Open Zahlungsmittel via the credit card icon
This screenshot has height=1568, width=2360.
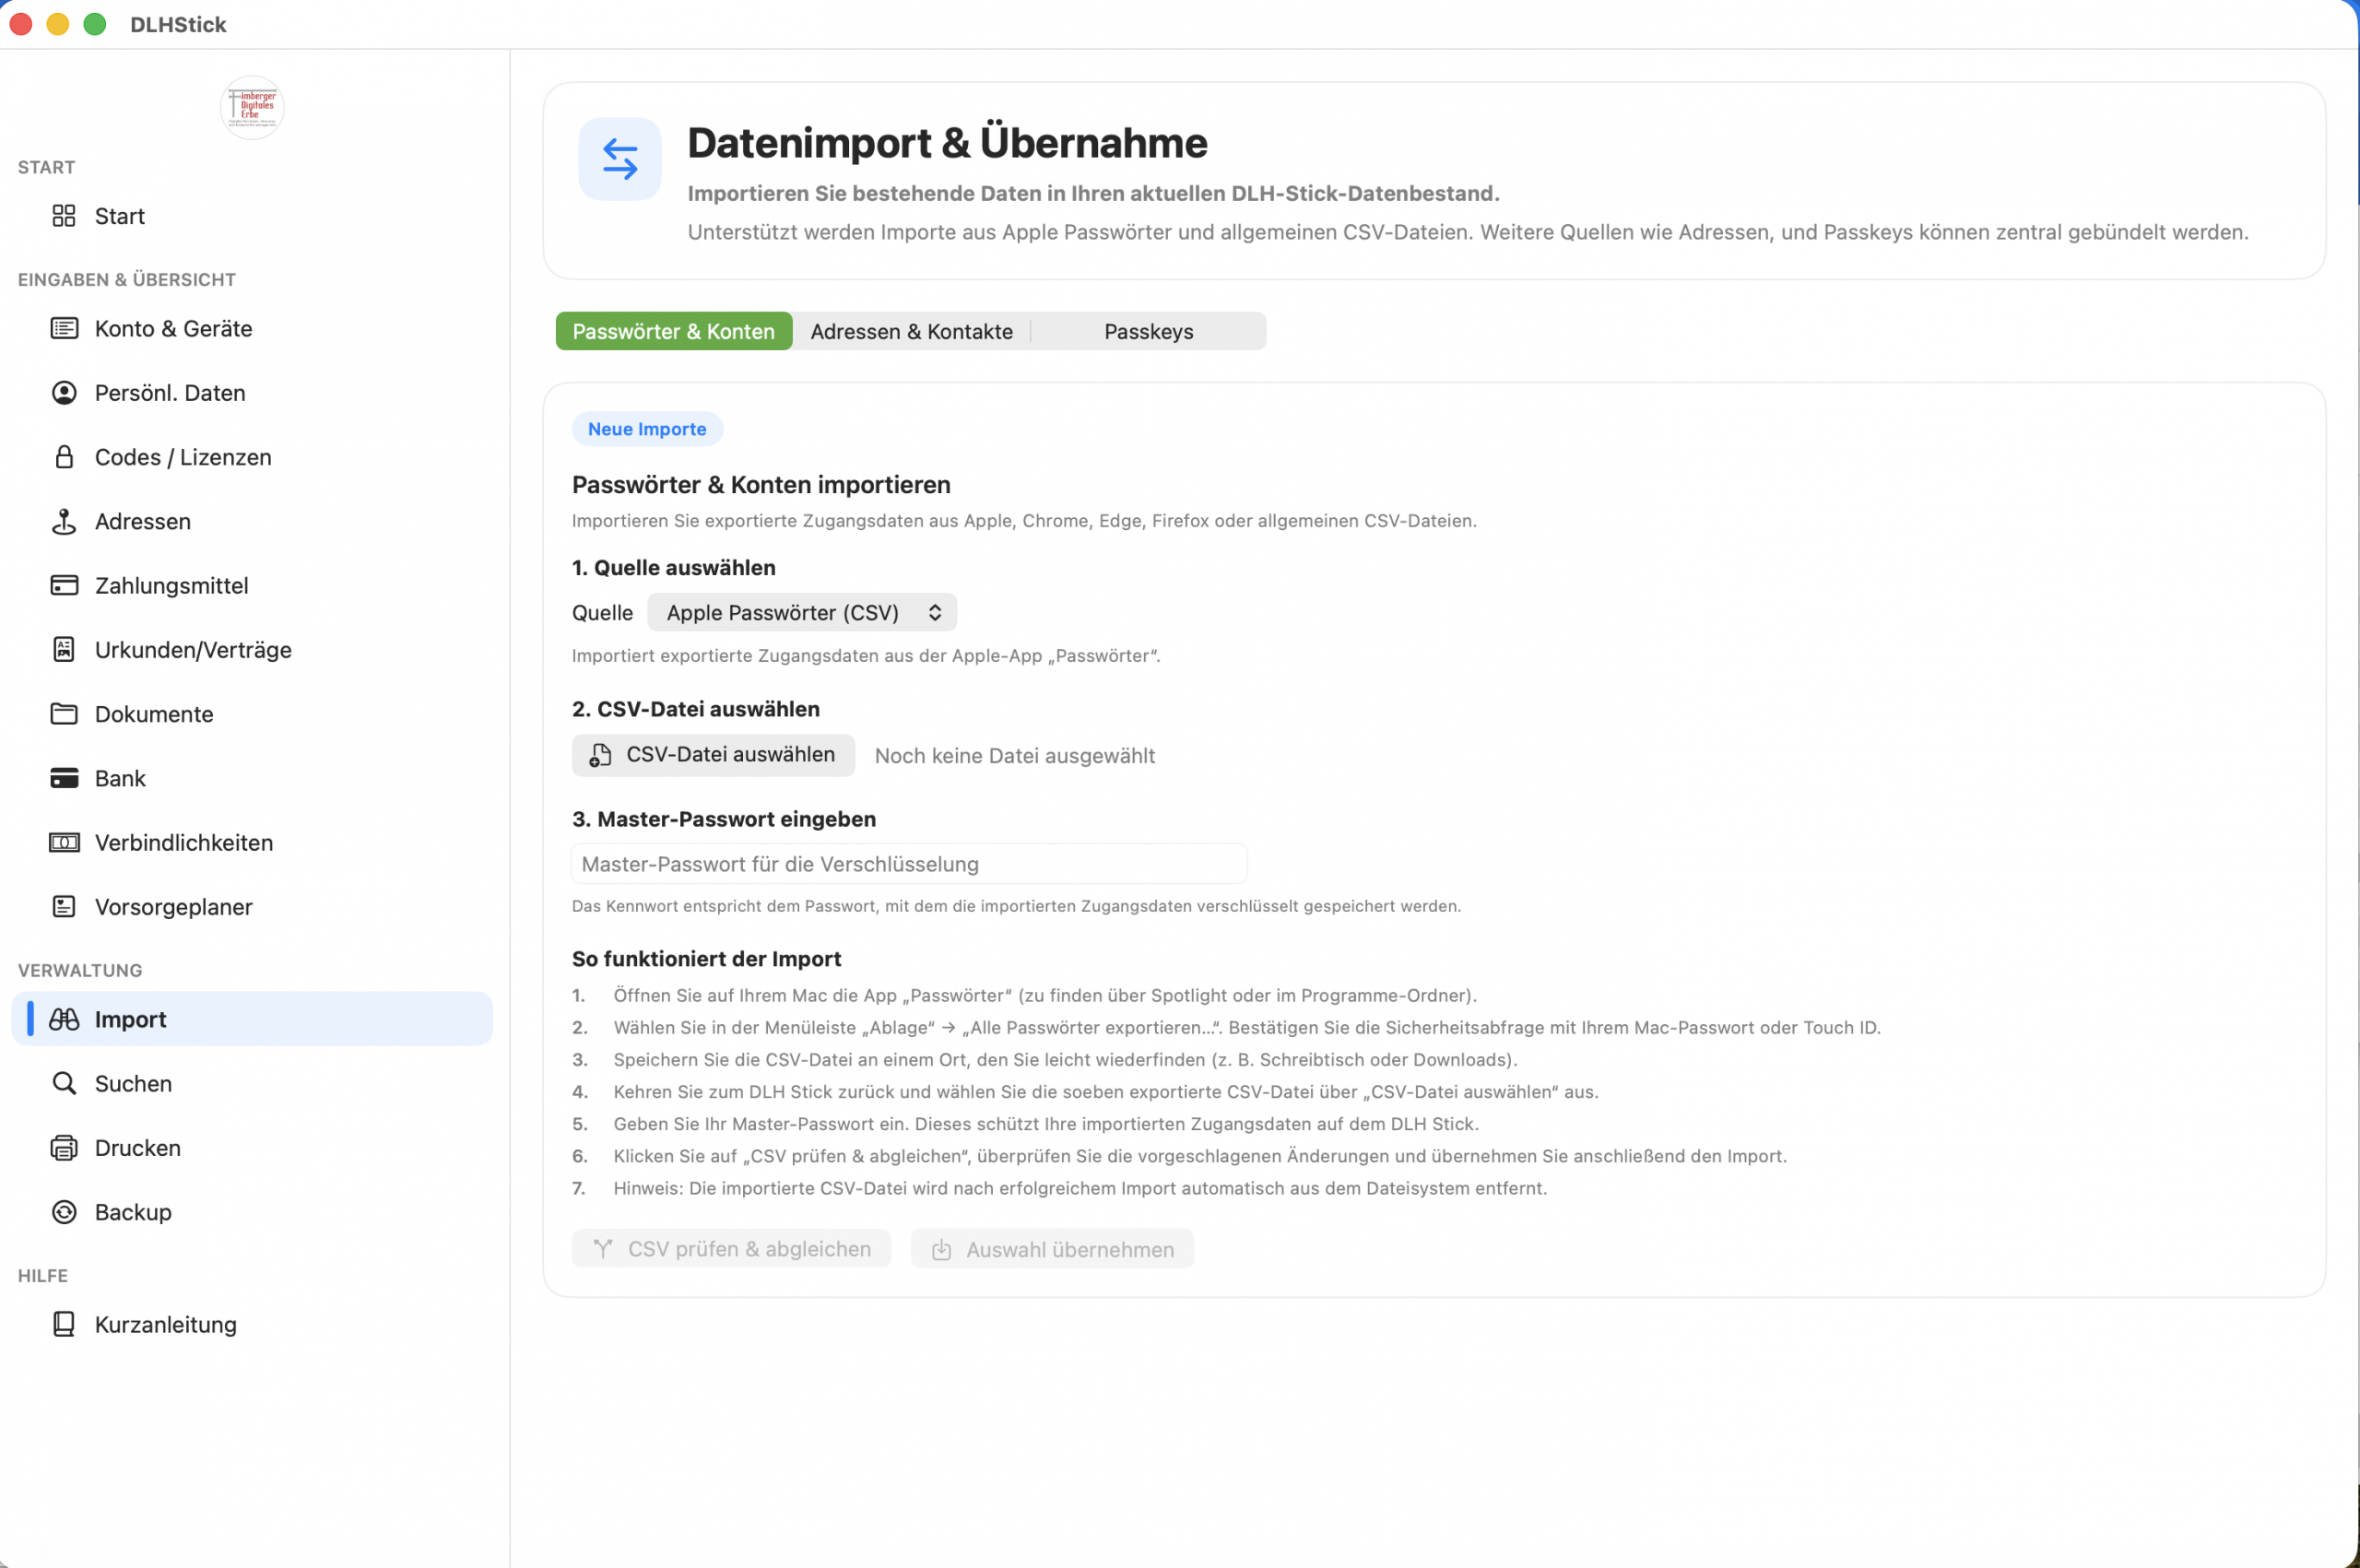64,585
